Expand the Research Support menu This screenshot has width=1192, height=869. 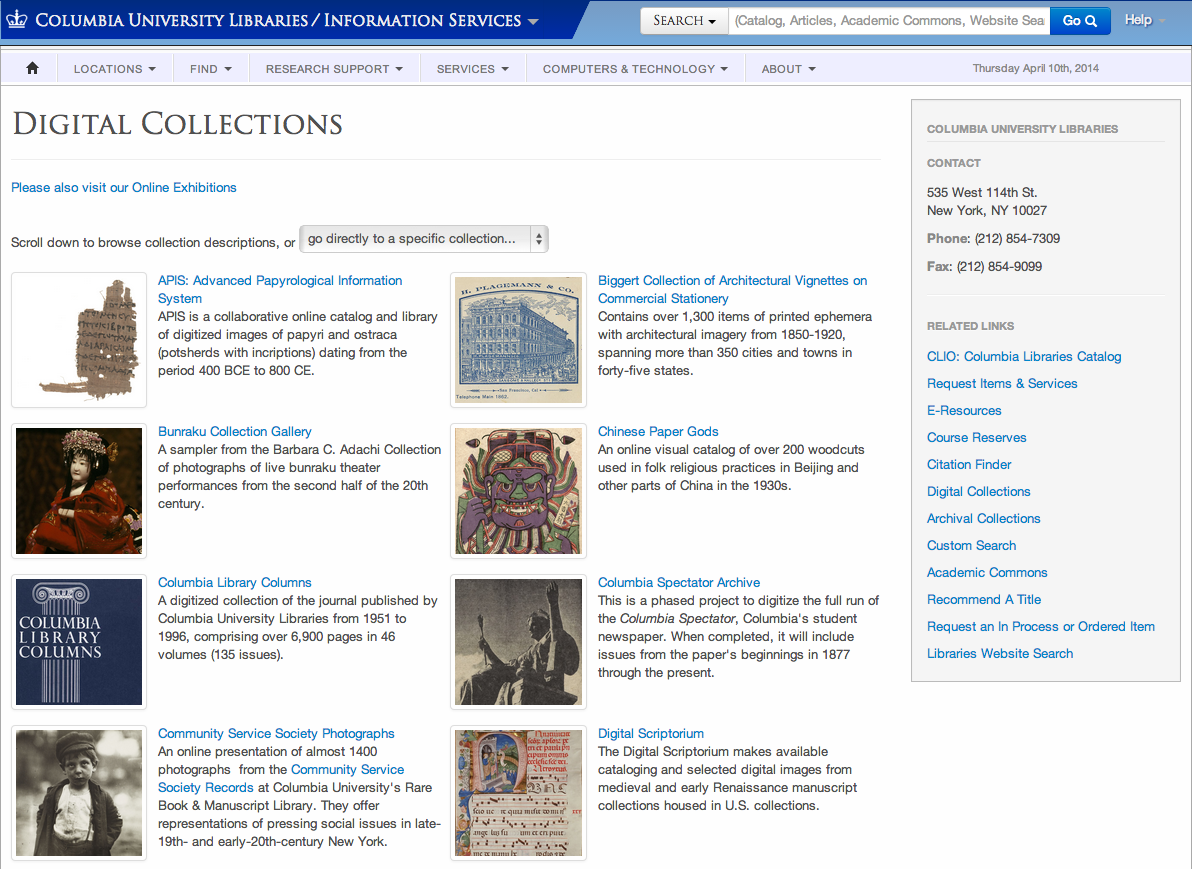point(334,68)
